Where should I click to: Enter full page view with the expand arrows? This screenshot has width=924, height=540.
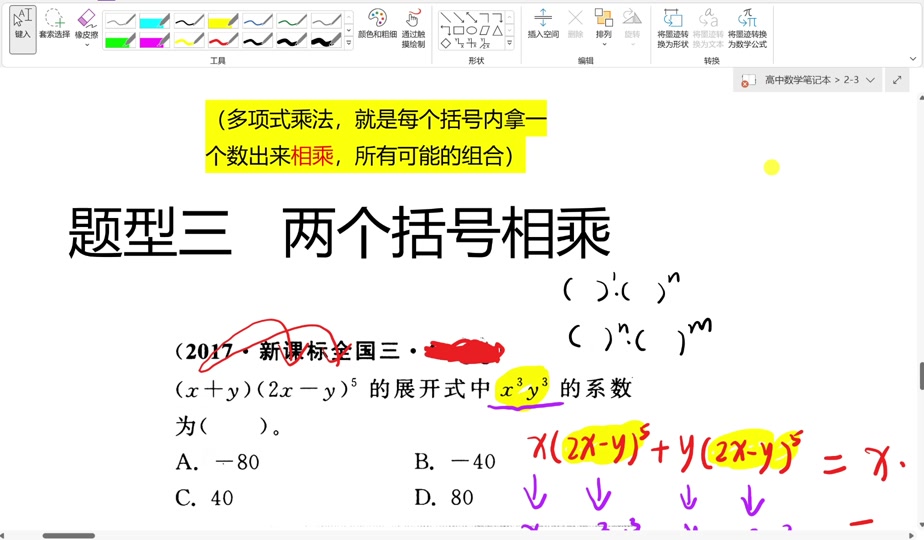(x=897, y=80)
